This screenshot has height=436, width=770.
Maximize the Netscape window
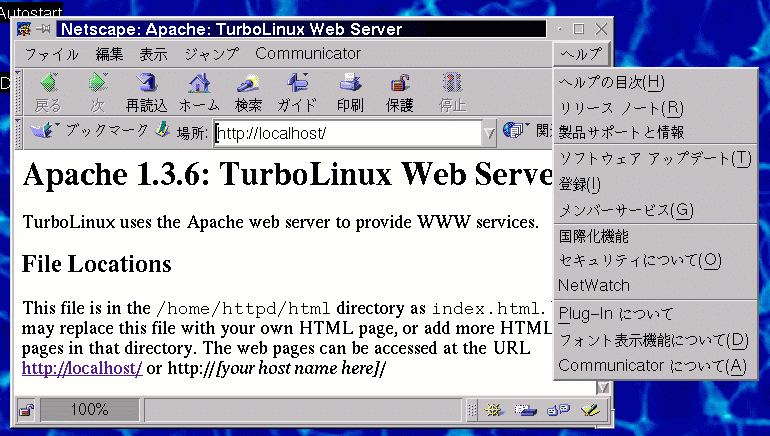point(579,29)
